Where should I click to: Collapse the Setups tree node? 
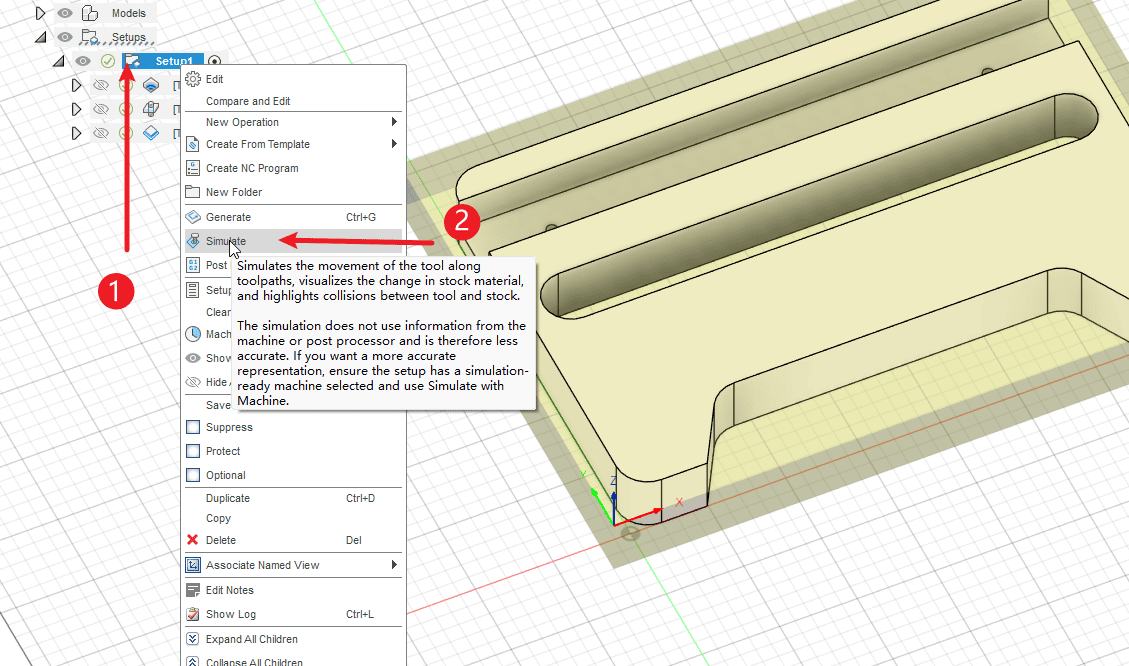41,37
